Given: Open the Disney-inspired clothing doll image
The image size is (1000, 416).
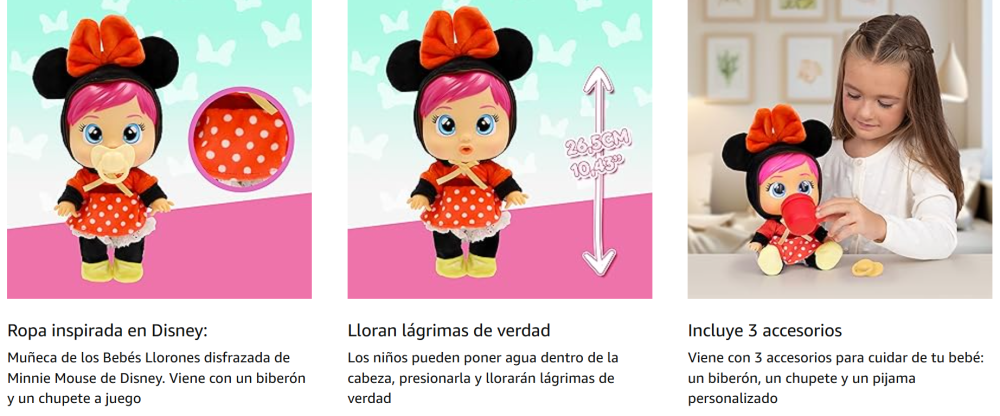Looking at the screenshot, I should tap(159, 149).
